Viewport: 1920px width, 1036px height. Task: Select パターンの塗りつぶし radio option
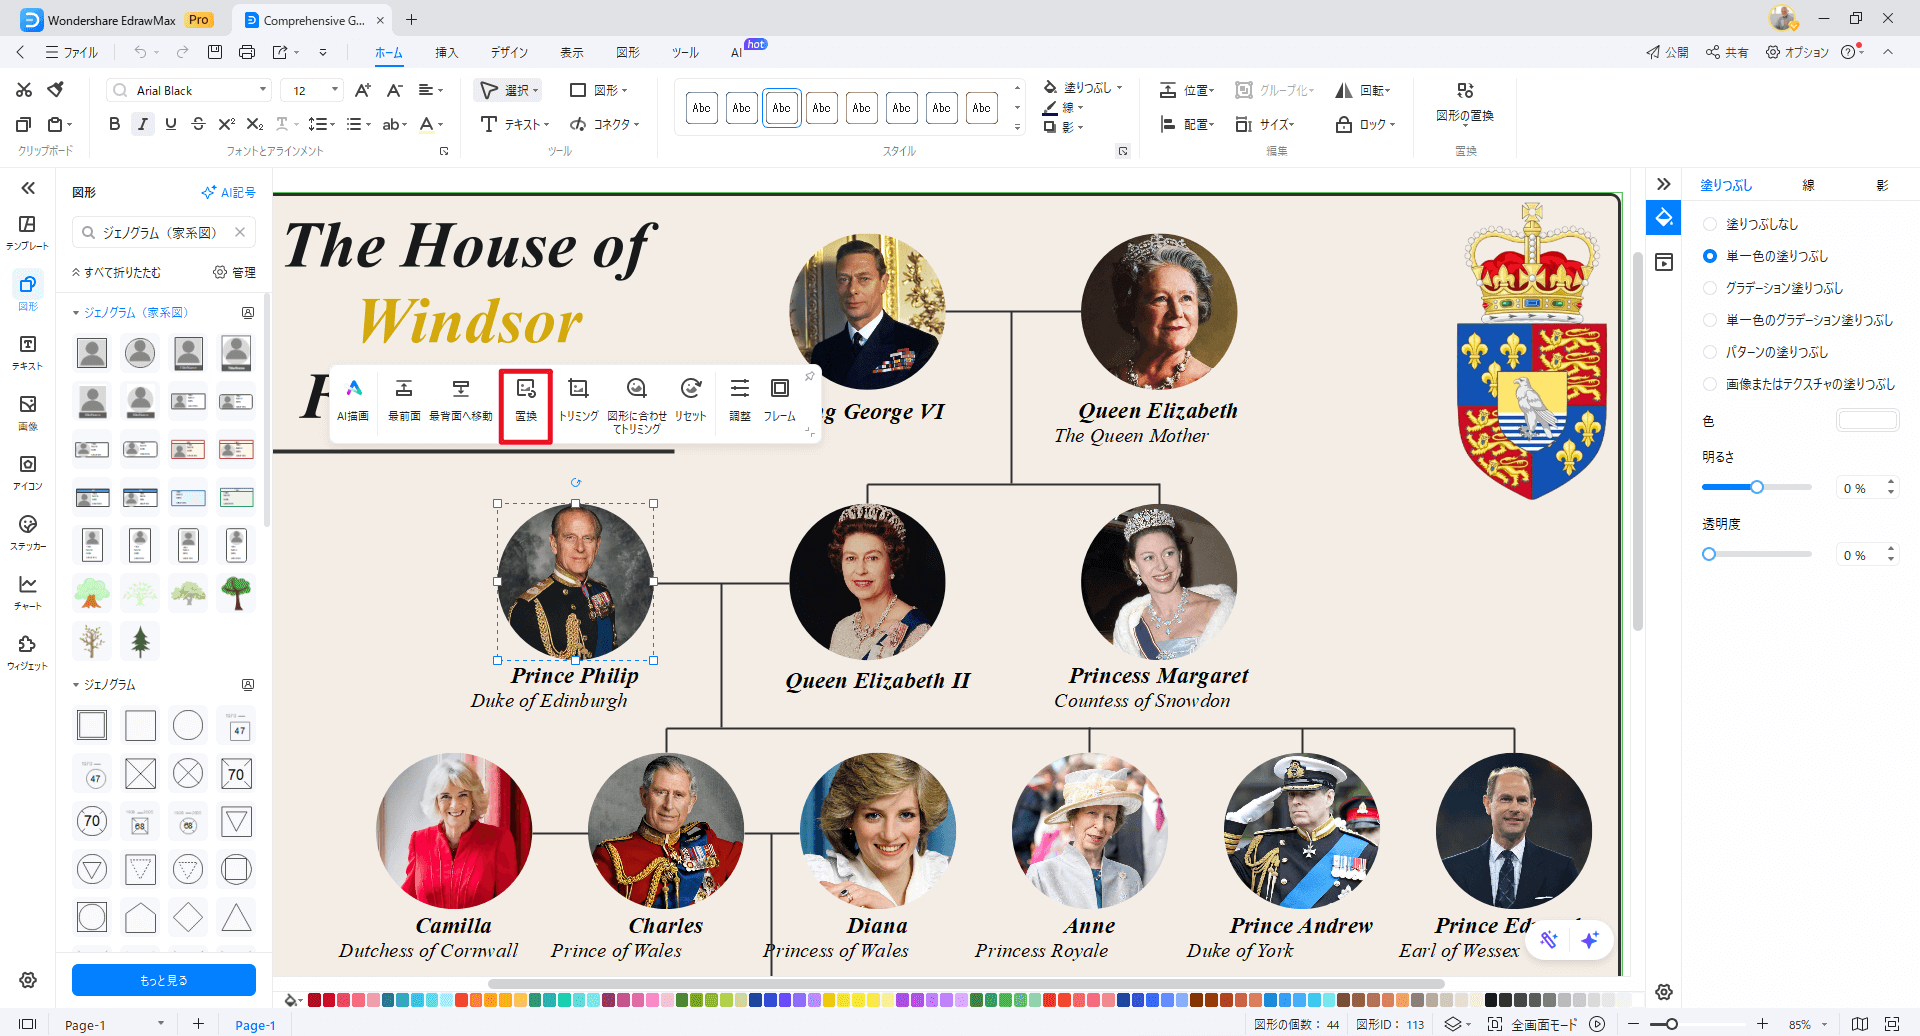point(1710,352)
